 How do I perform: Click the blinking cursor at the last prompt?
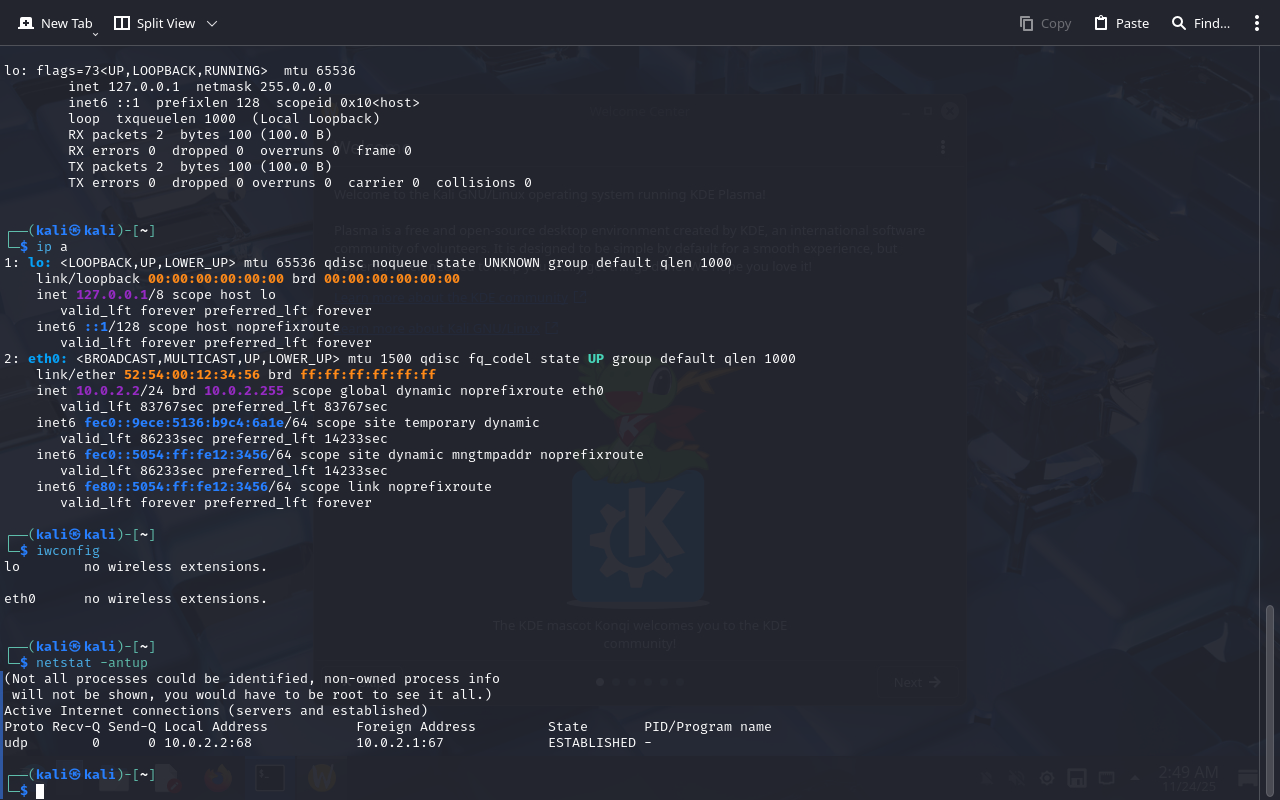(40, 791)
